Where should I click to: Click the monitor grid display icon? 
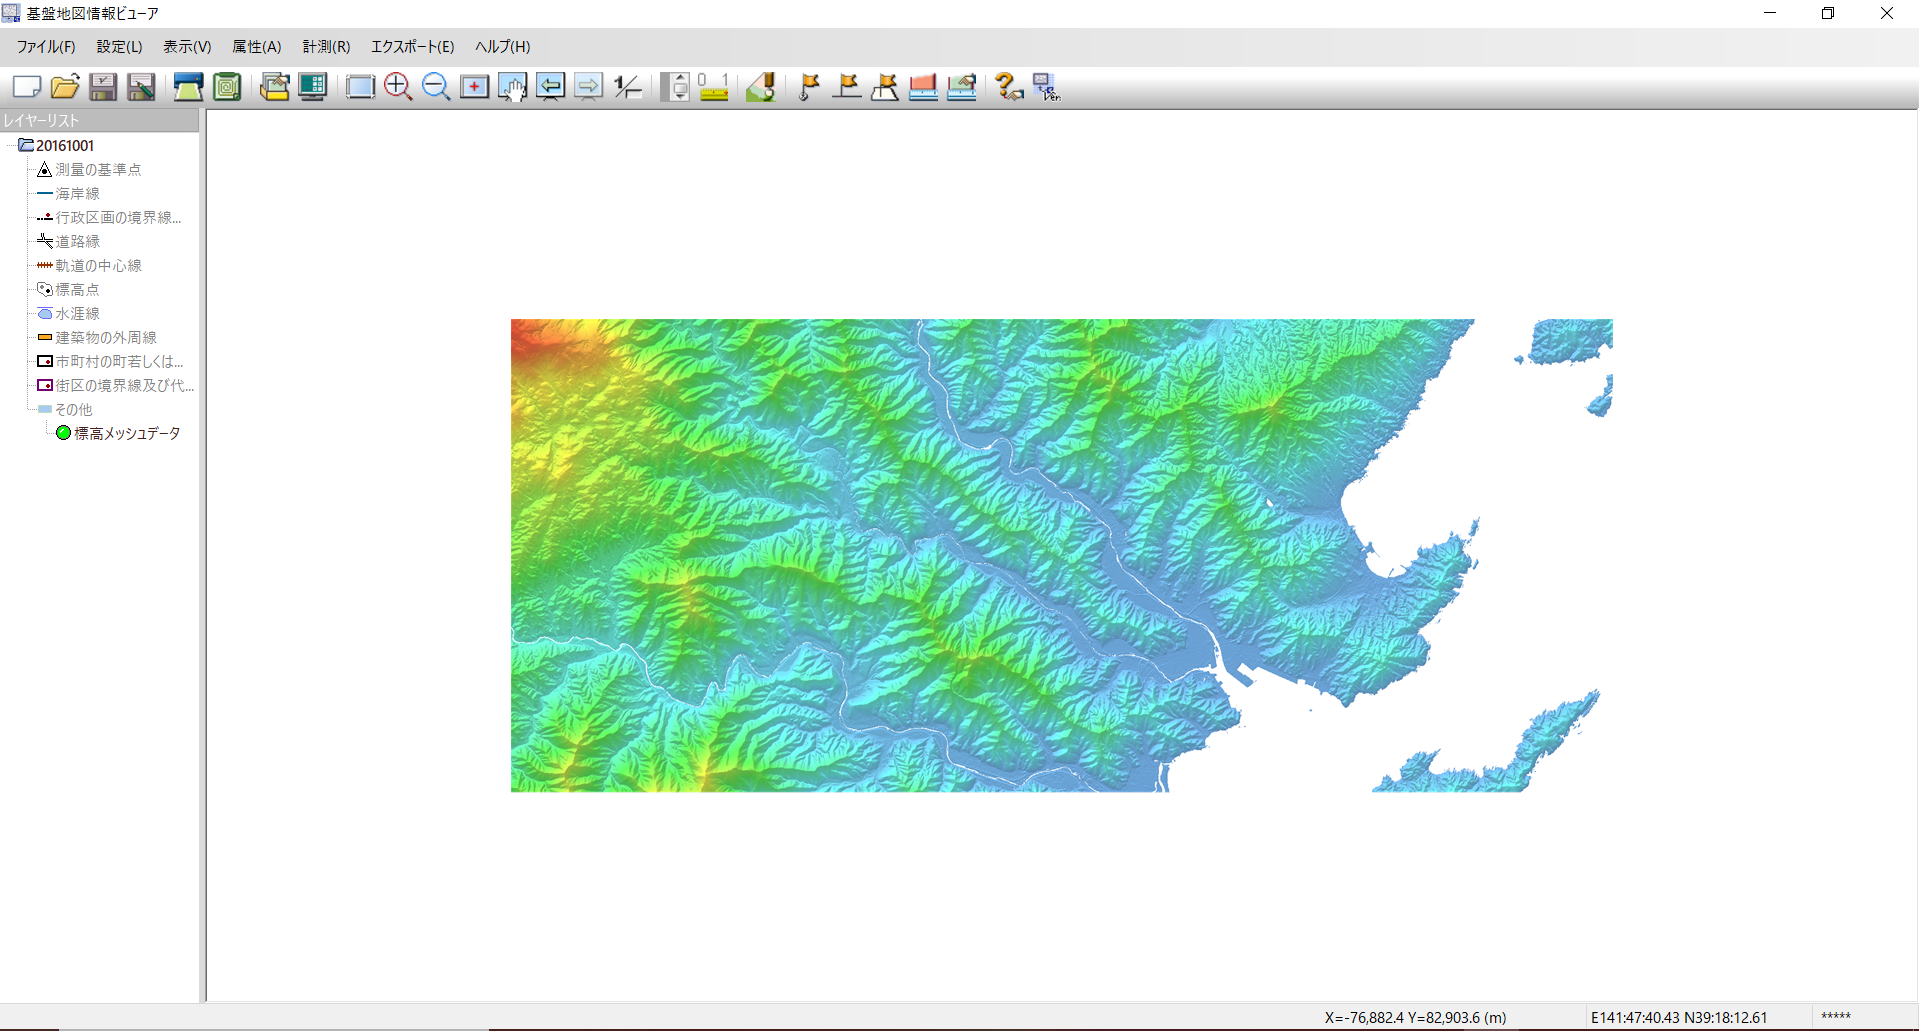click(x=313, y=87)
